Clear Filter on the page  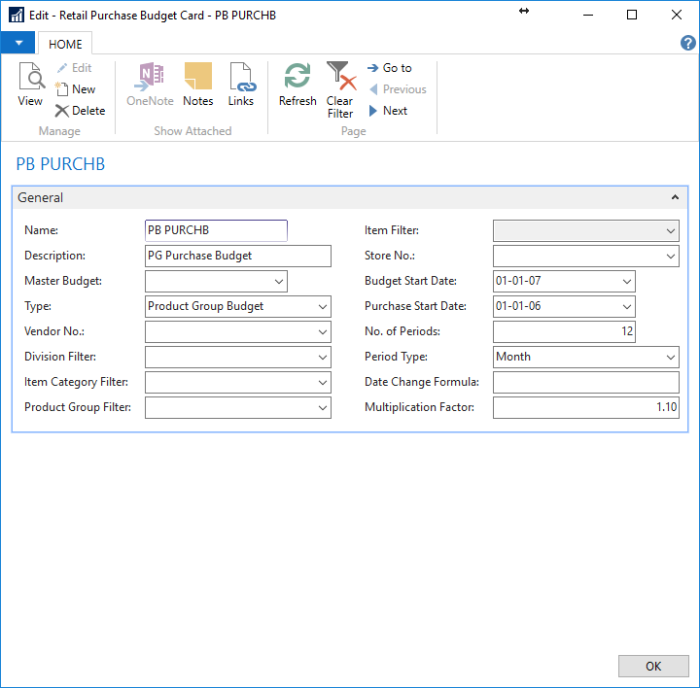point(340,90)
